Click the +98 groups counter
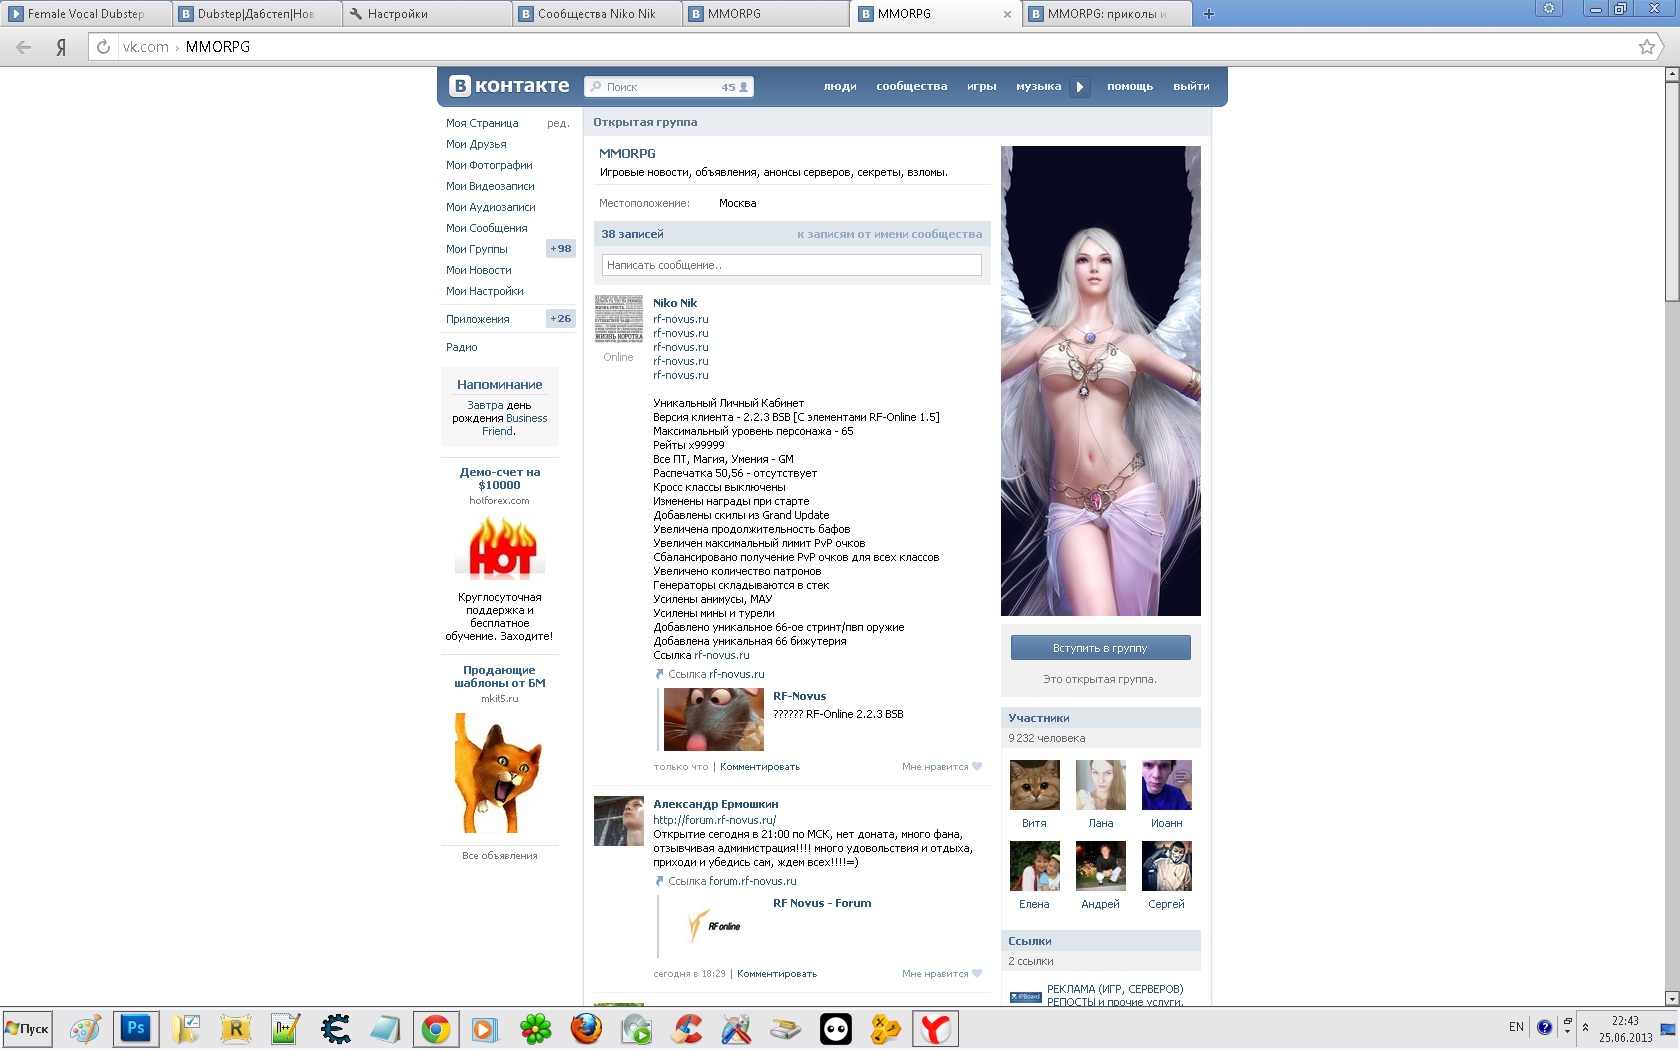 (561, 249)
